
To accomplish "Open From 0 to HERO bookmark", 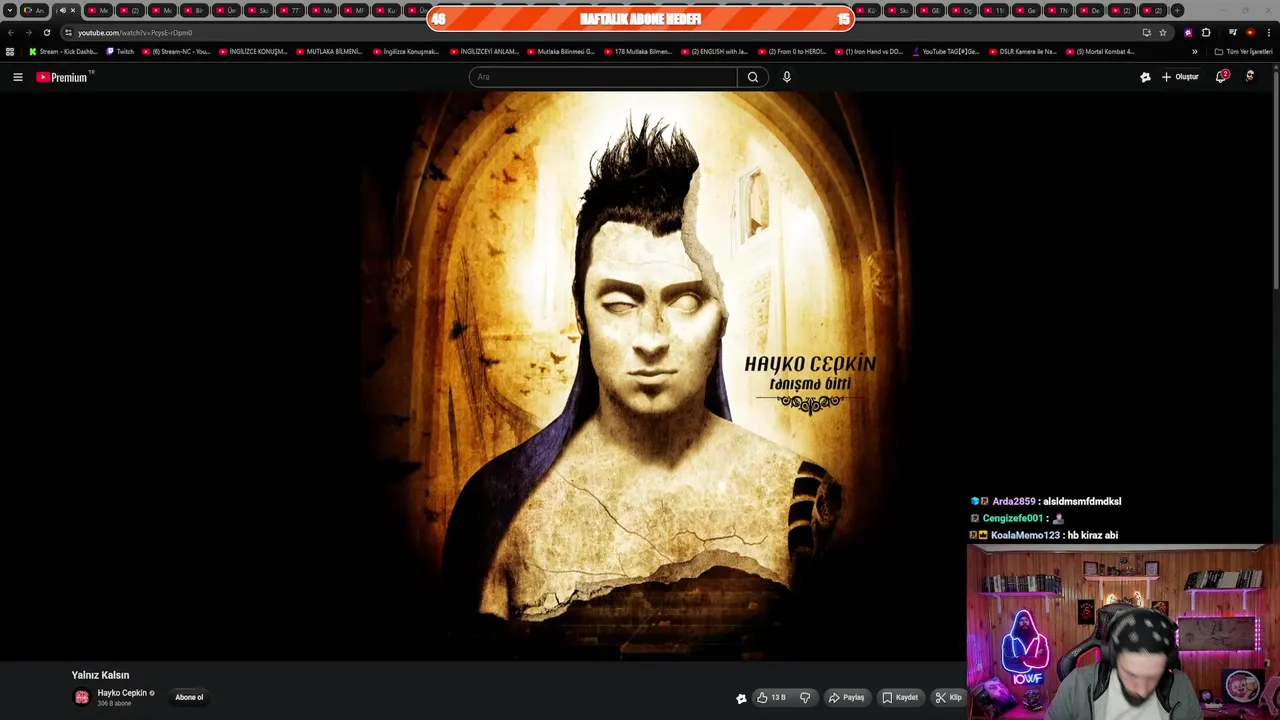I will [792, 52].
